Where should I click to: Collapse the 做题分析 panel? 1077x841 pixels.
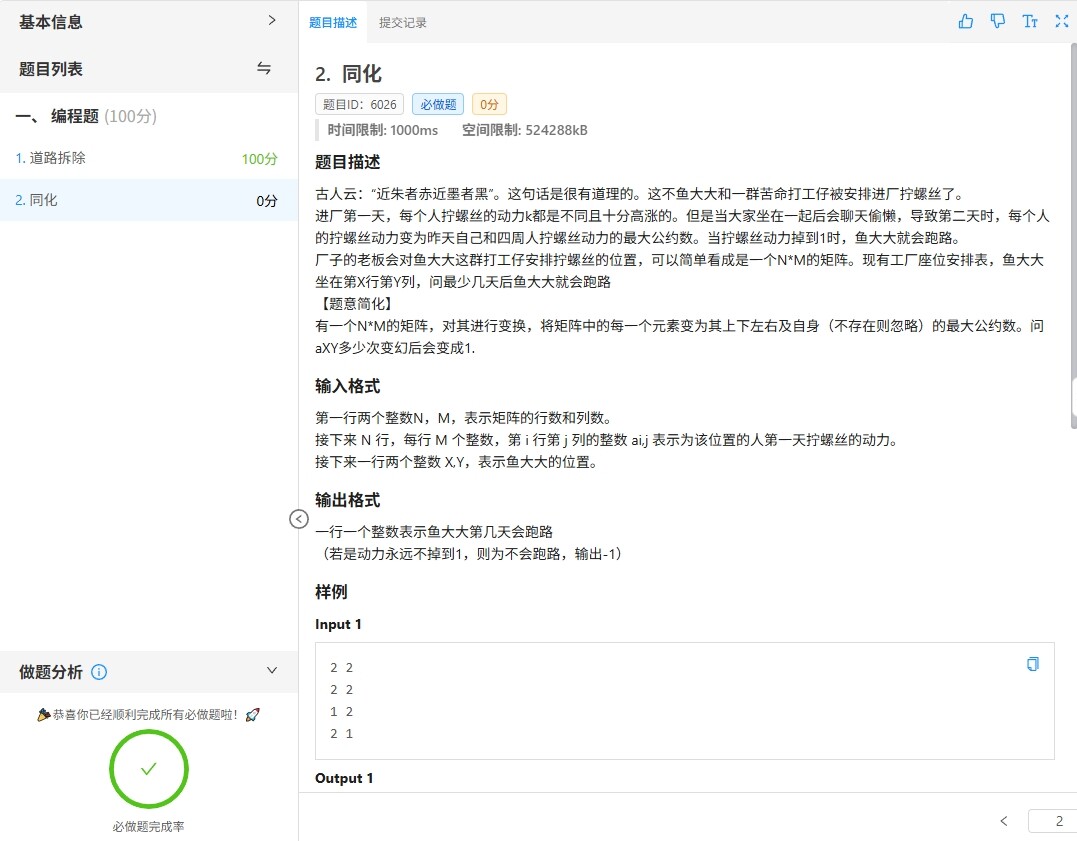click(271, 671)
